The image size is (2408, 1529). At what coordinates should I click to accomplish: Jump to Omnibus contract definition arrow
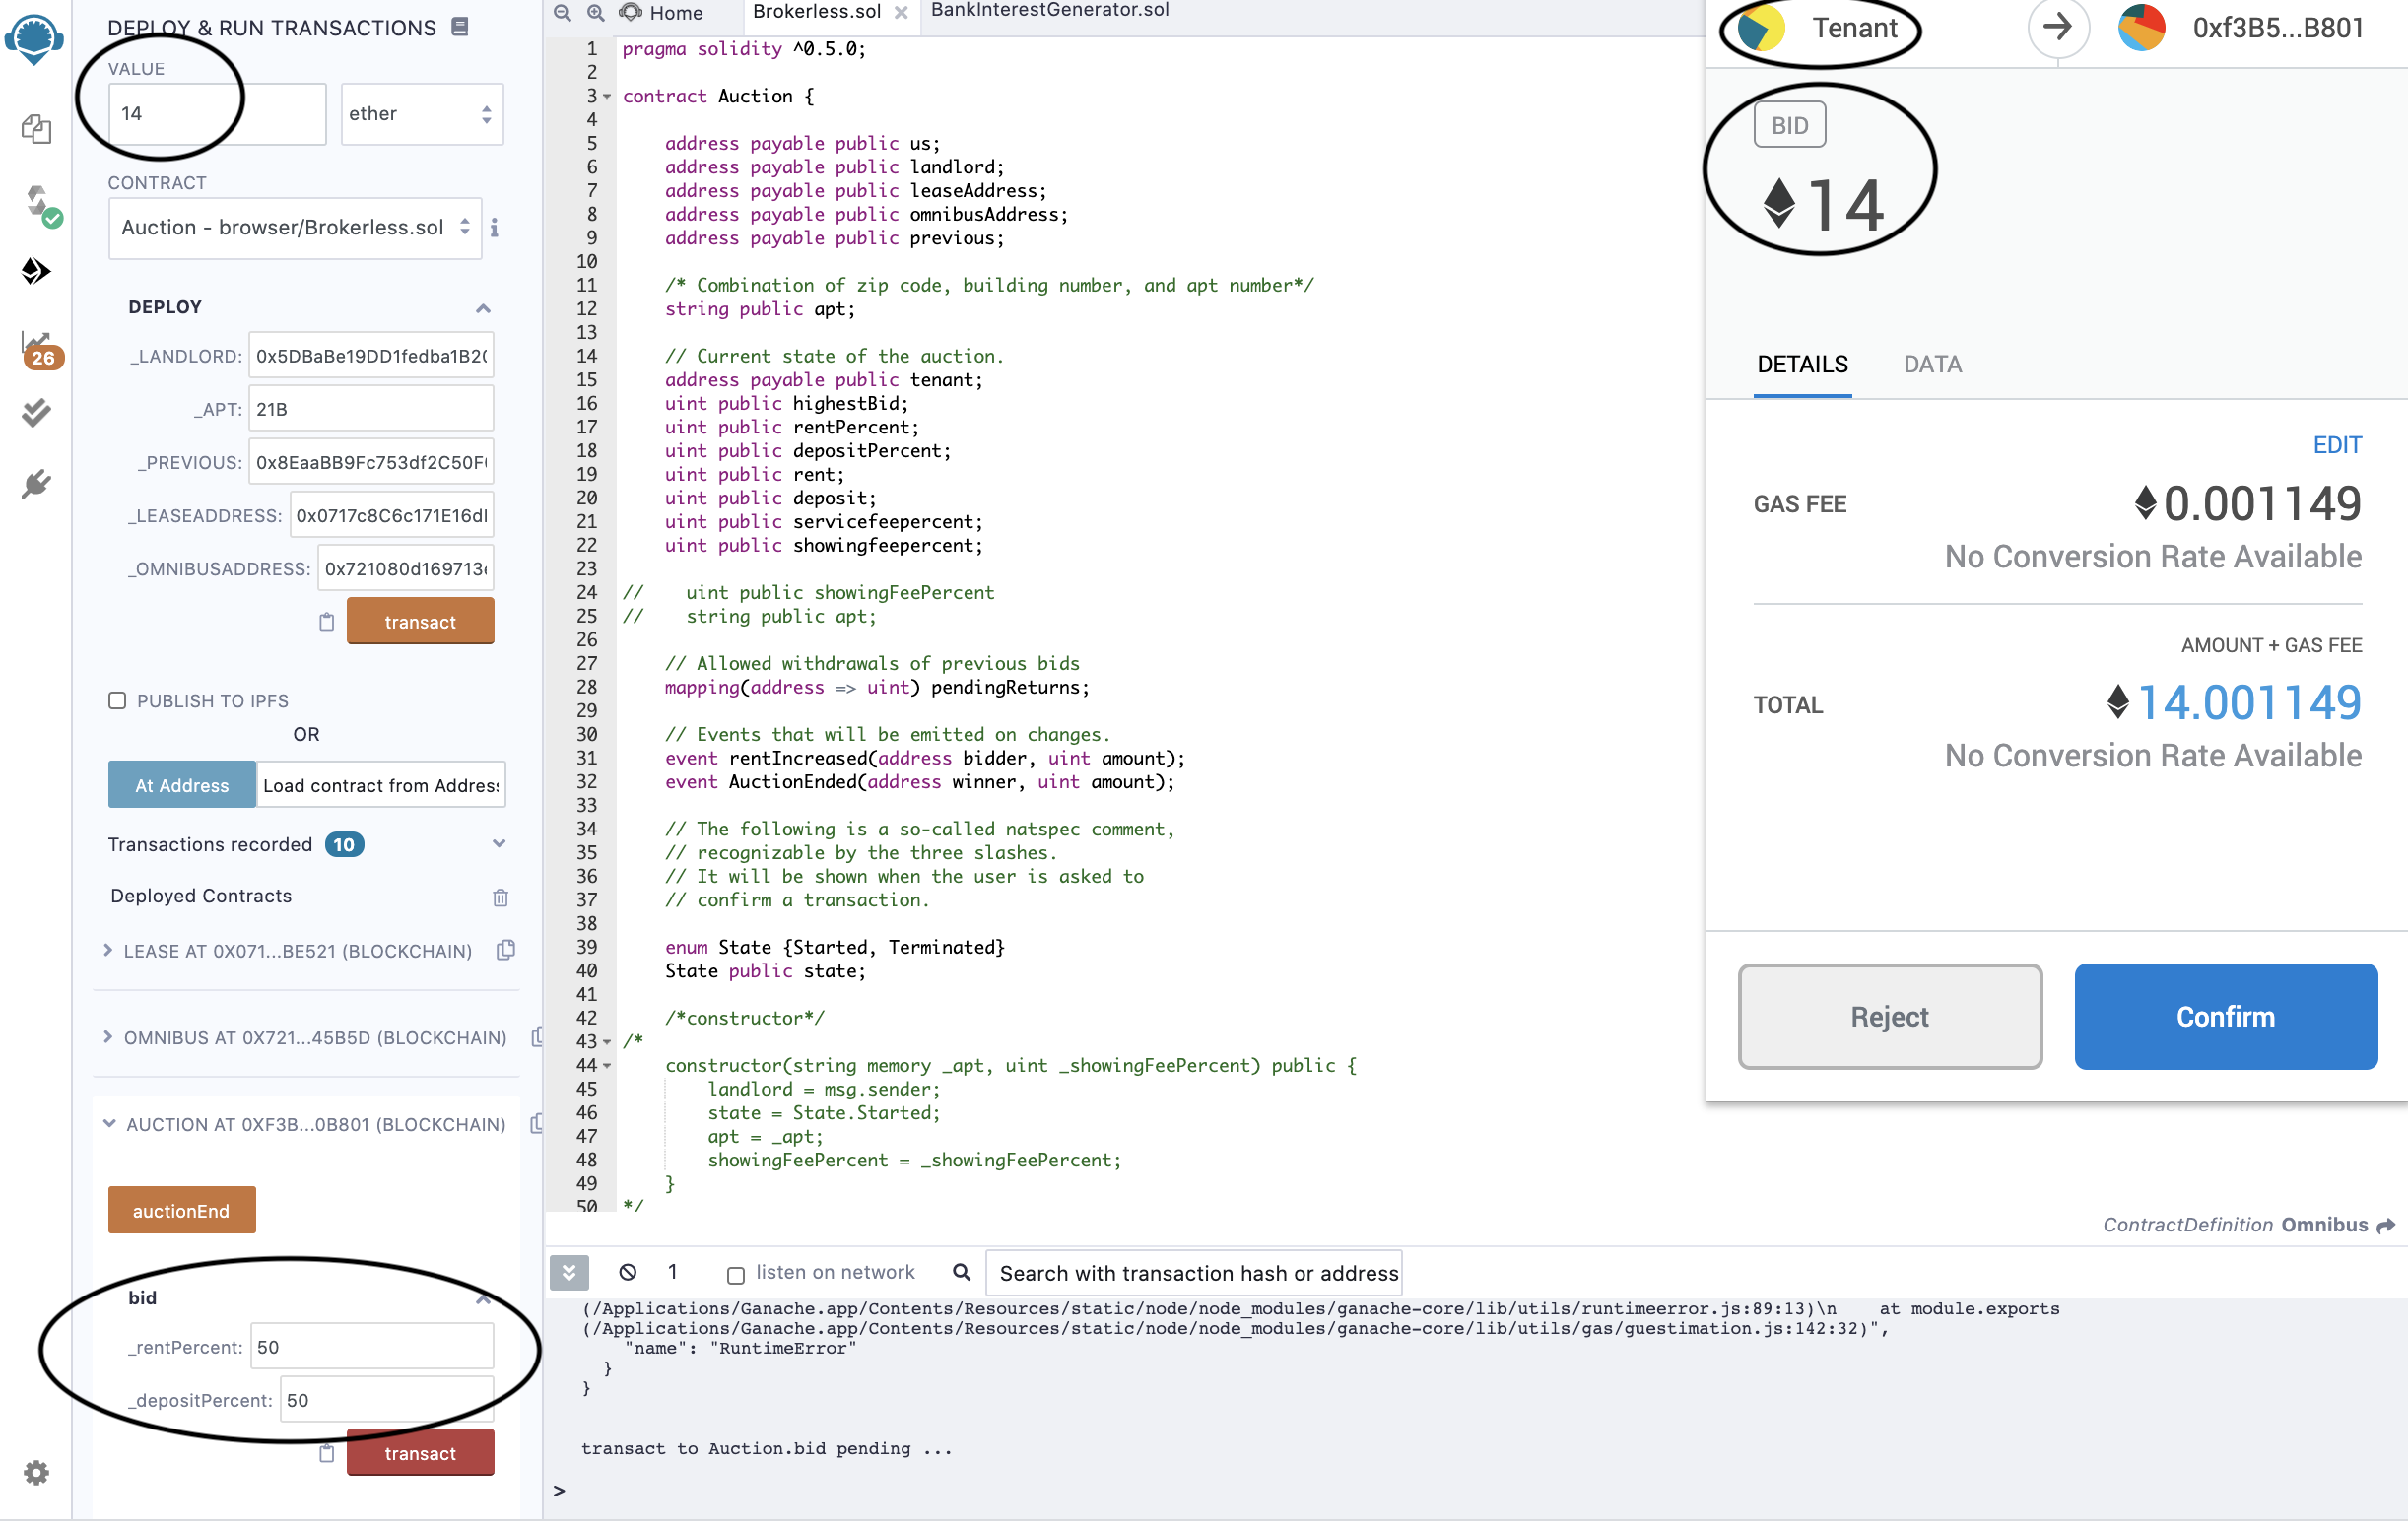click(2386, 1225)
